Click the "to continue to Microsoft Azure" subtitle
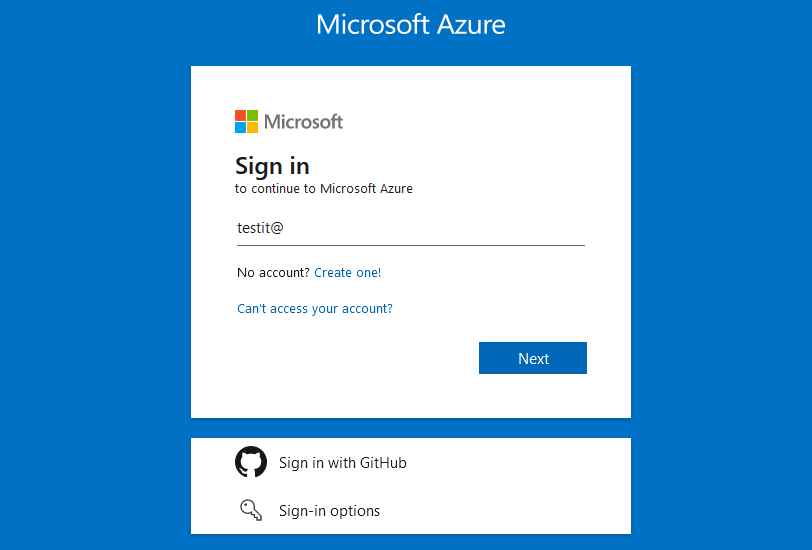The width and height of the screenshot is (812, 550). tap(324, 188)
